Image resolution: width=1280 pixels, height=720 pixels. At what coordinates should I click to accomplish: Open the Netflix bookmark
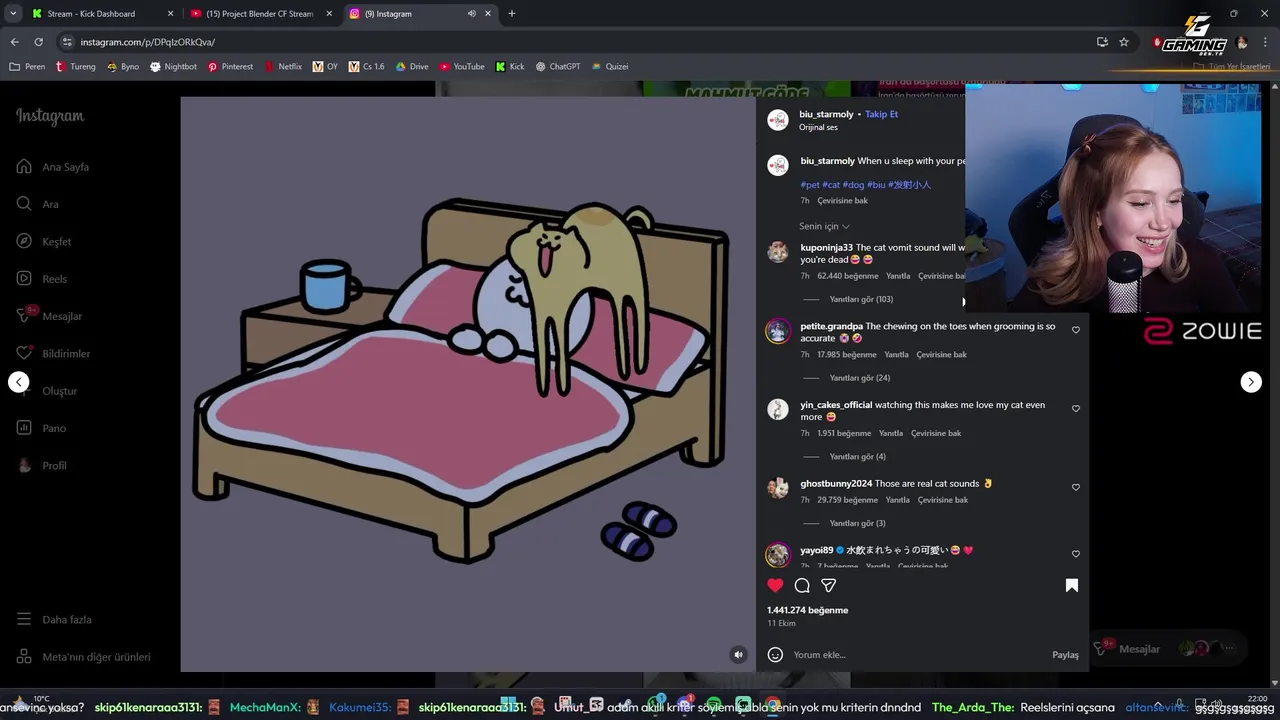pyautogui.click(x=283, y=67)
